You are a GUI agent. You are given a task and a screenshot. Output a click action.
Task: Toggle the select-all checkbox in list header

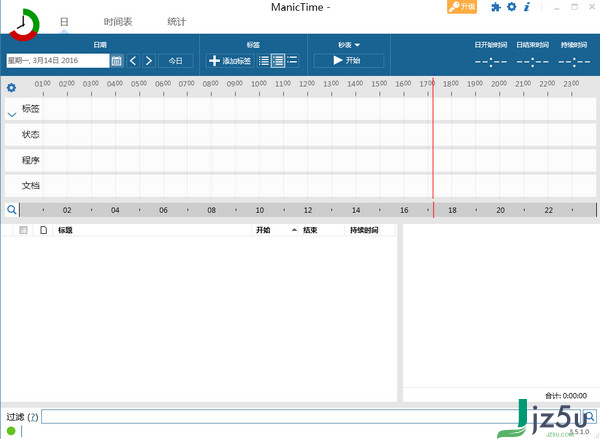[23, 230]
